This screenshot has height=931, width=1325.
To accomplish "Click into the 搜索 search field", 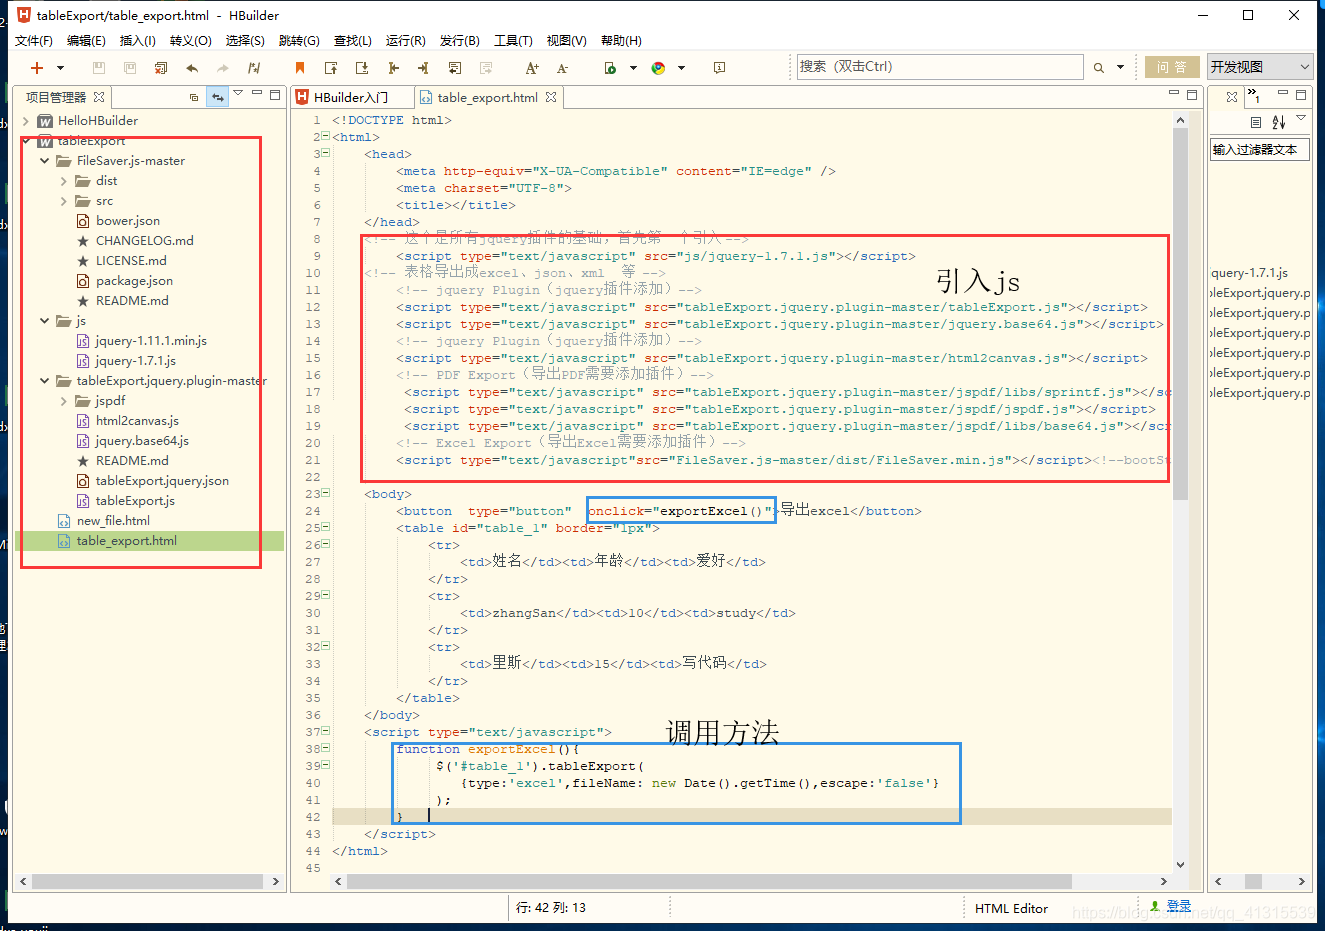I will click(x=939, y=67).
